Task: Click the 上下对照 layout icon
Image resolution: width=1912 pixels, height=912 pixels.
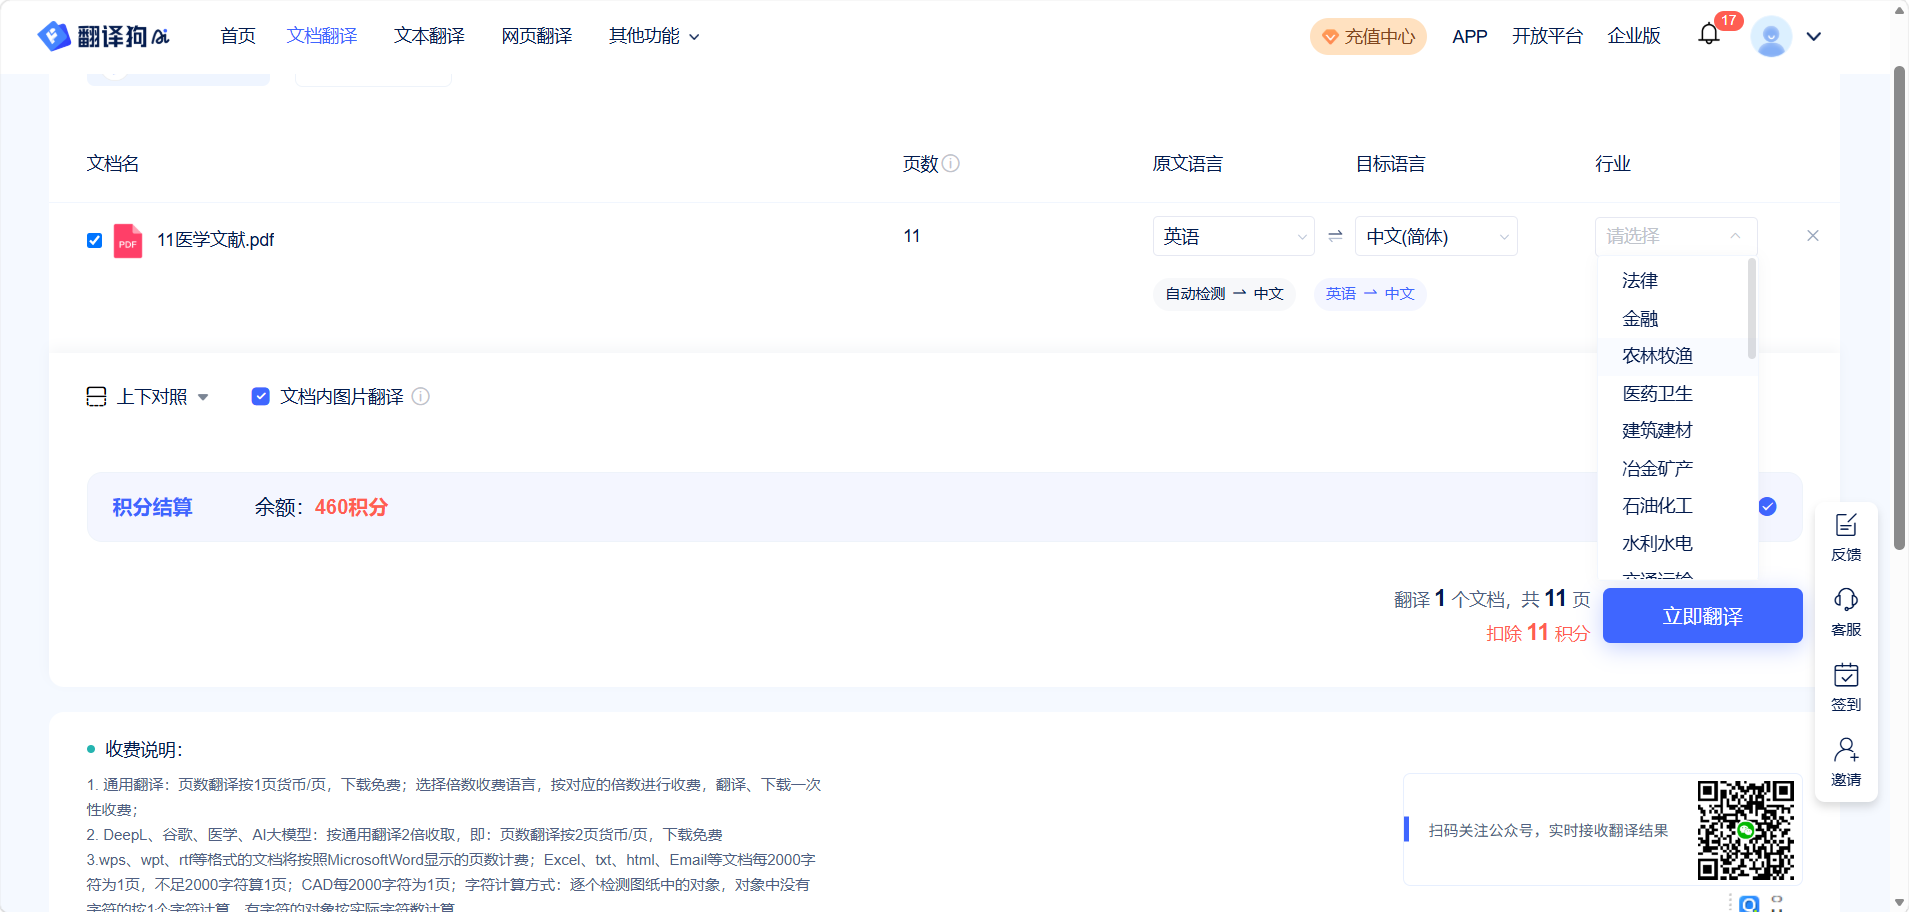Action: coord(96,397)
